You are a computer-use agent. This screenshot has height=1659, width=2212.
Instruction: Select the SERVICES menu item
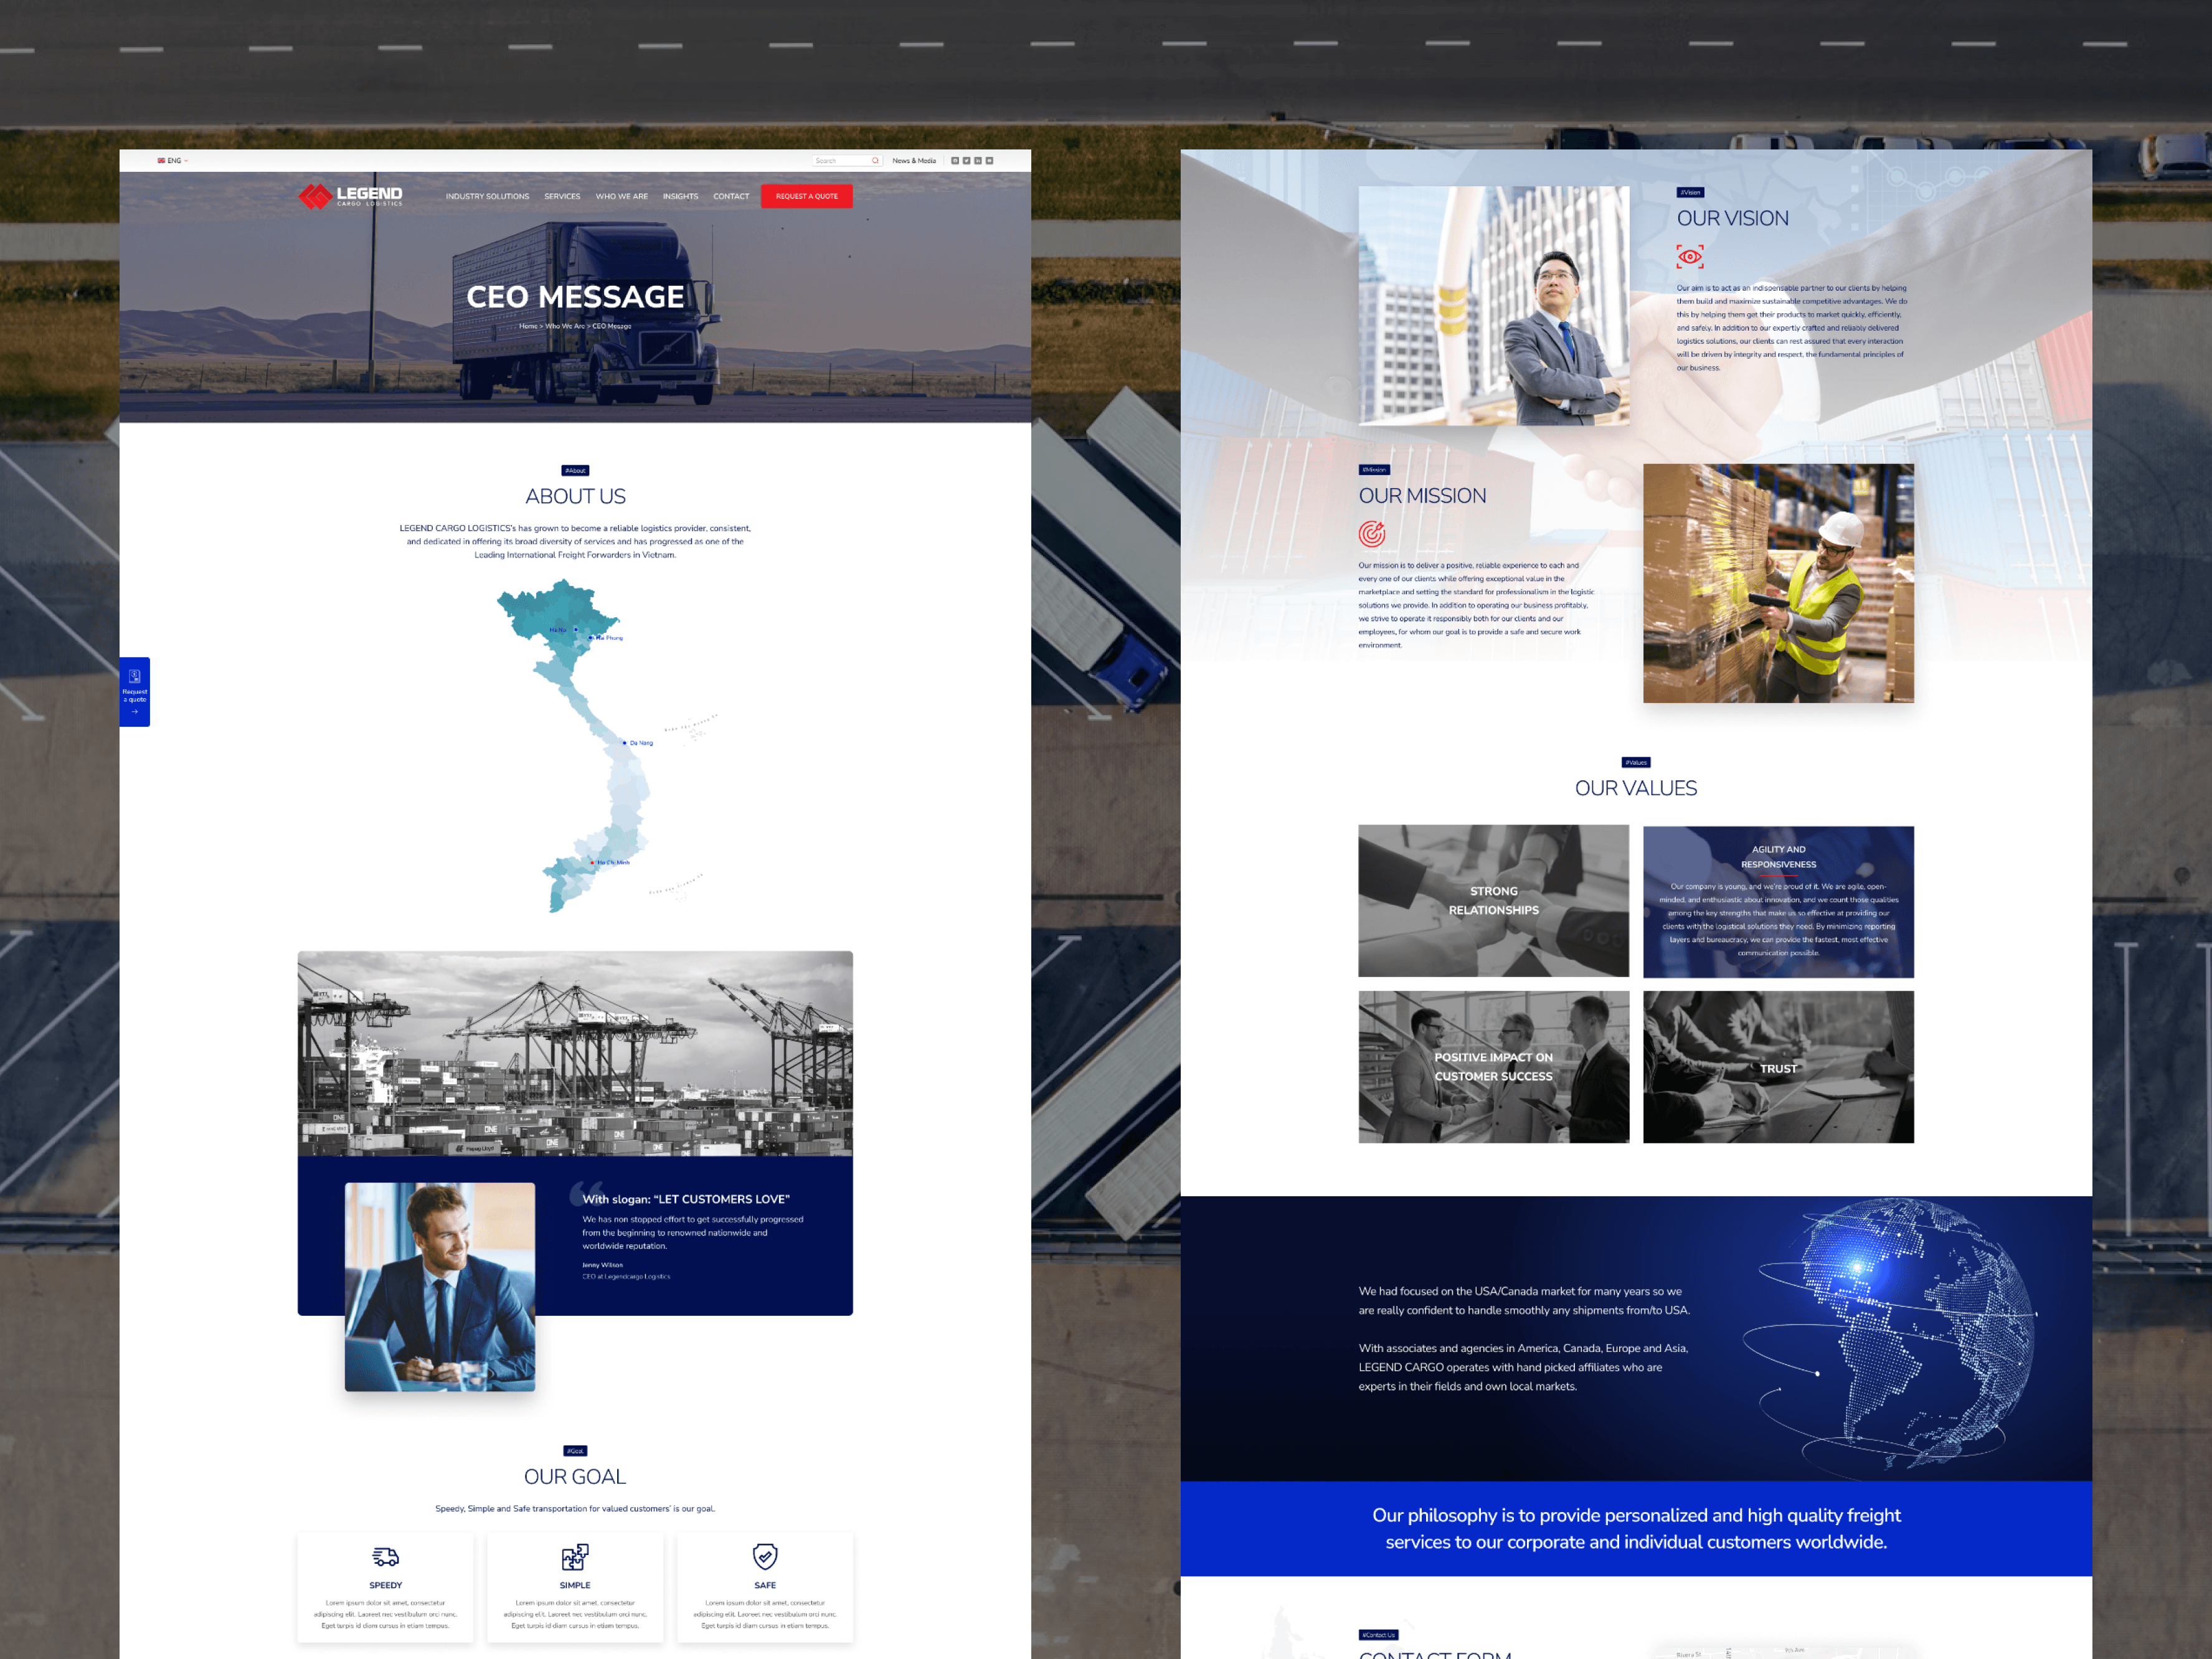click(x=562, y=196)
